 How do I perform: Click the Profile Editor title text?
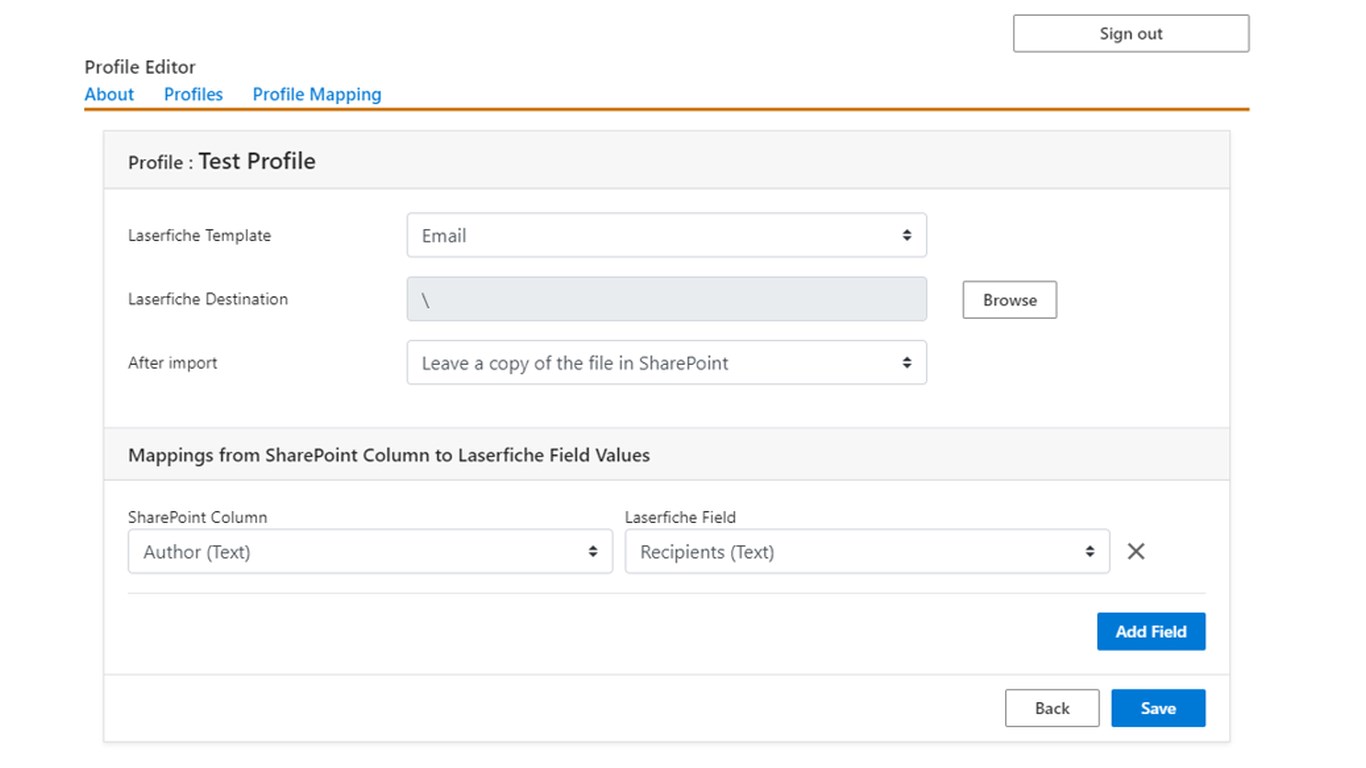pyautogui.click(x=139, y=67)
